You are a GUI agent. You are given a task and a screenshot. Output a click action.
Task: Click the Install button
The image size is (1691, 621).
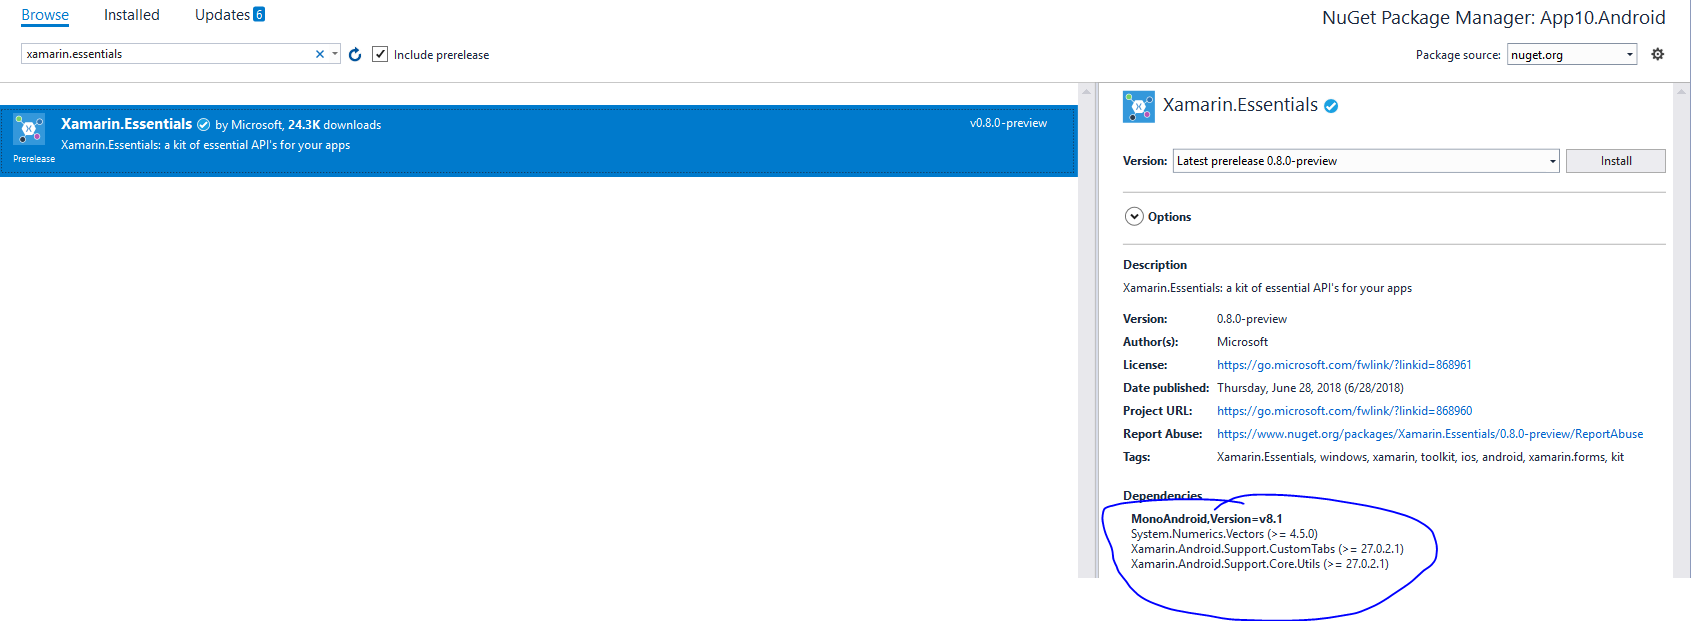click(x=1616, y=161)
